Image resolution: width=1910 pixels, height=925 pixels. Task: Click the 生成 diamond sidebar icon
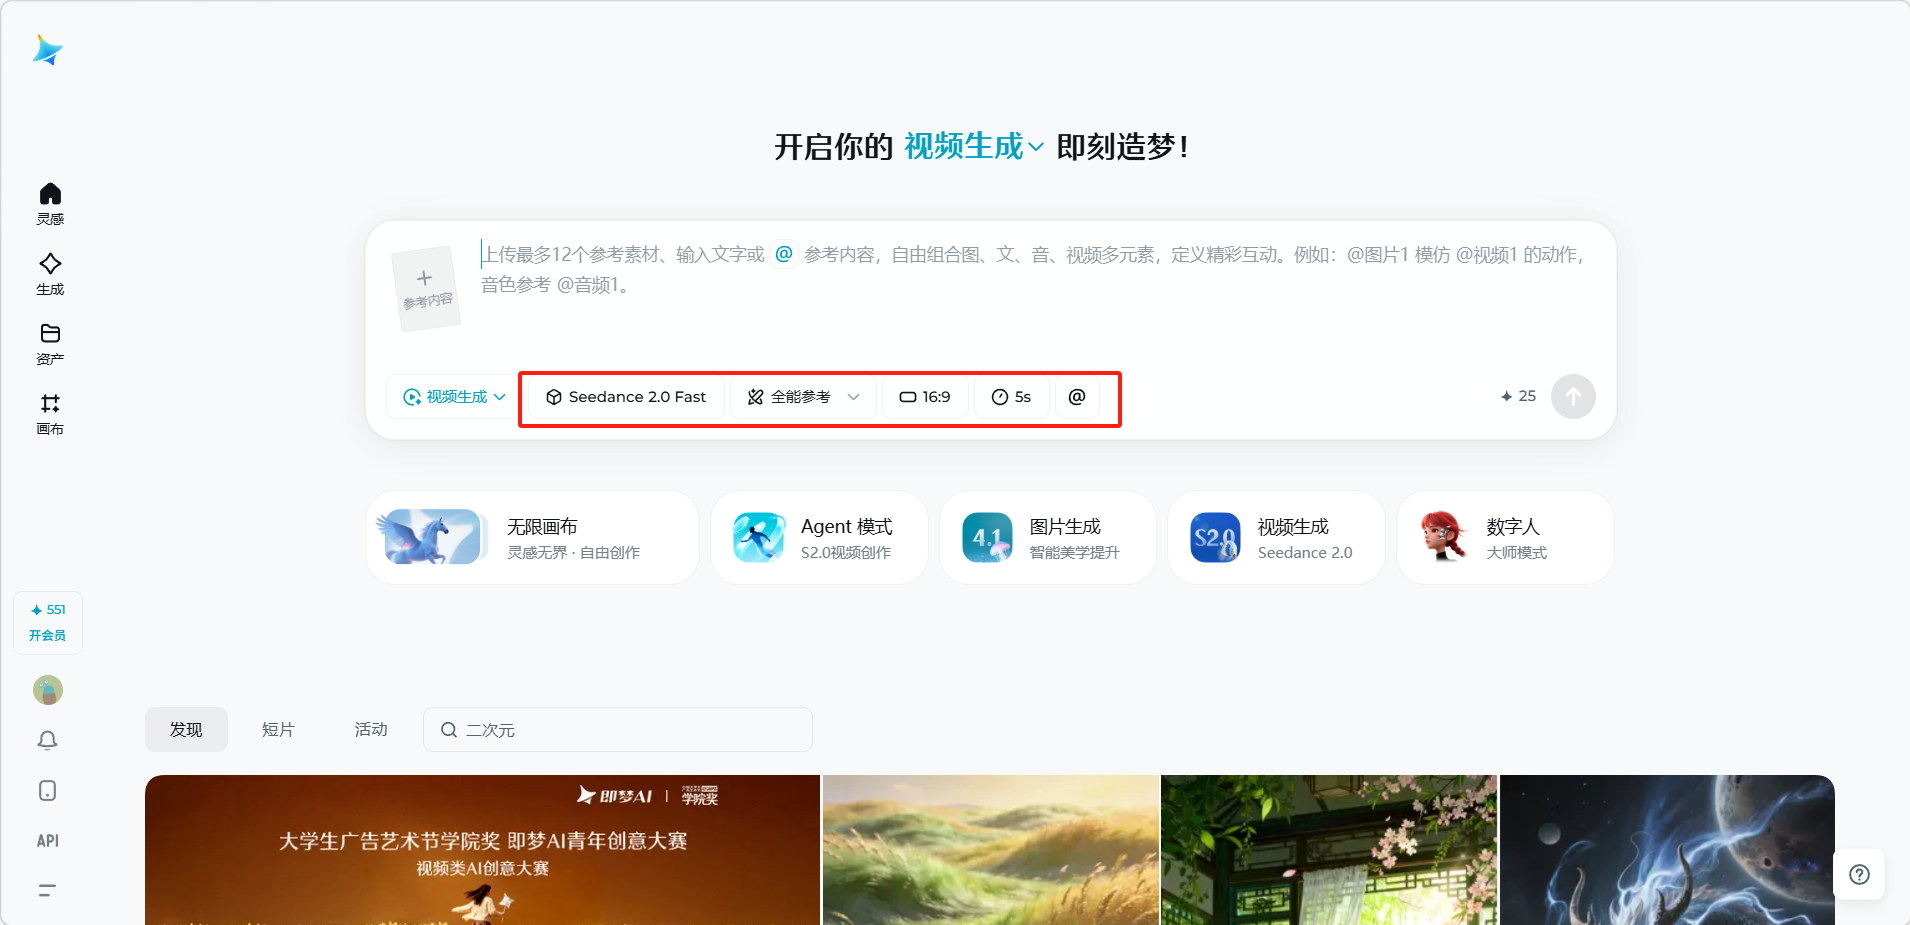(50, 273)
